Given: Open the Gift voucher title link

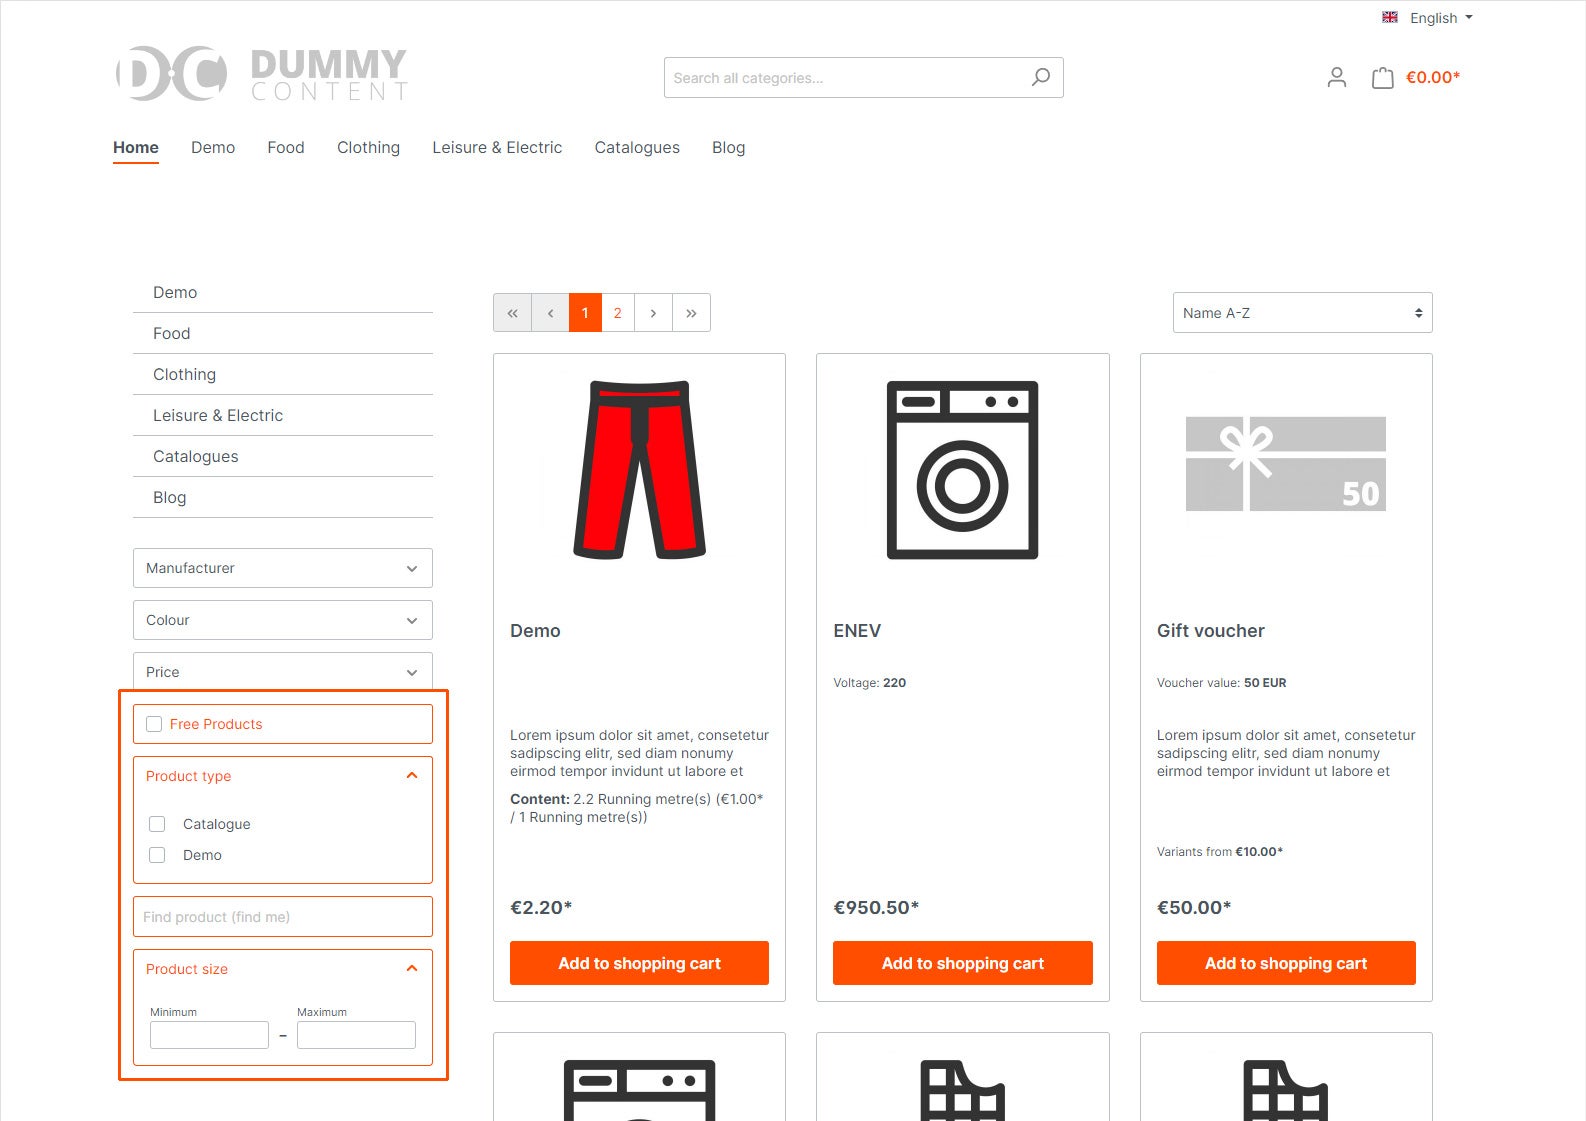Looking at the screenshot, I should 1211,631.
